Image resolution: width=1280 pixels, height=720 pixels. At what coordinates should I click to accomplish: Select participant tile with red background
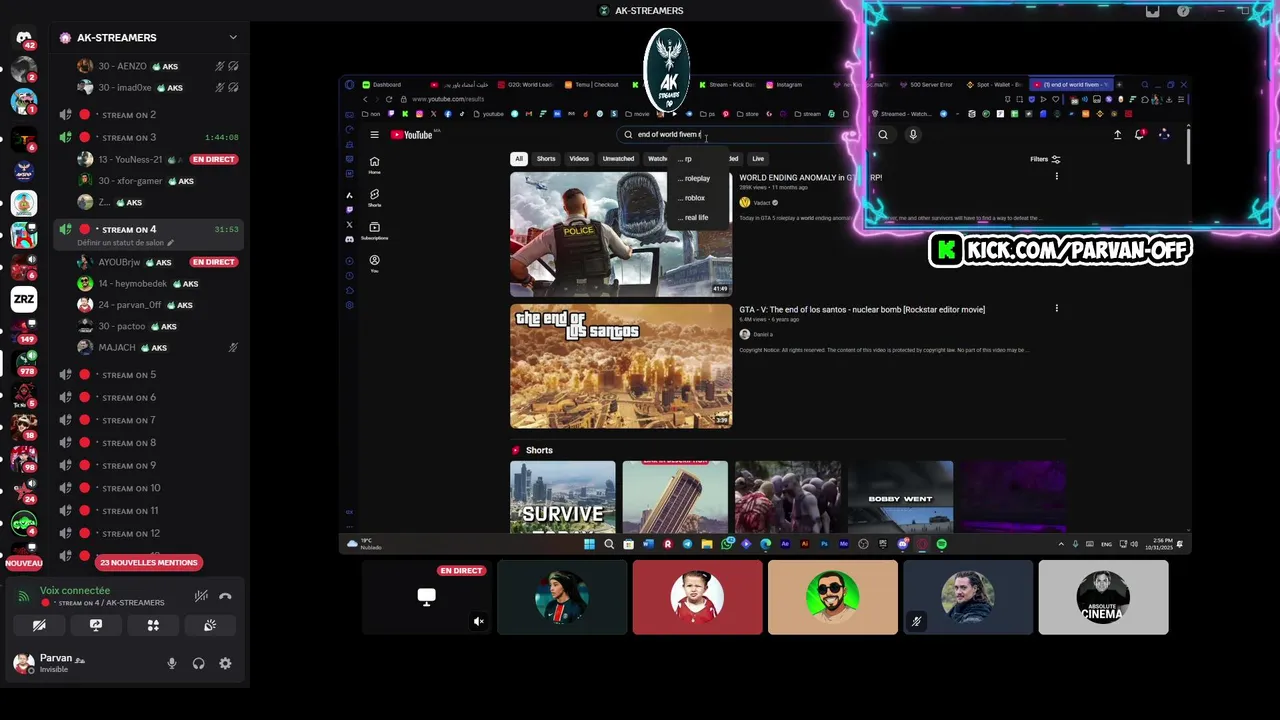[x=698, y=597]
